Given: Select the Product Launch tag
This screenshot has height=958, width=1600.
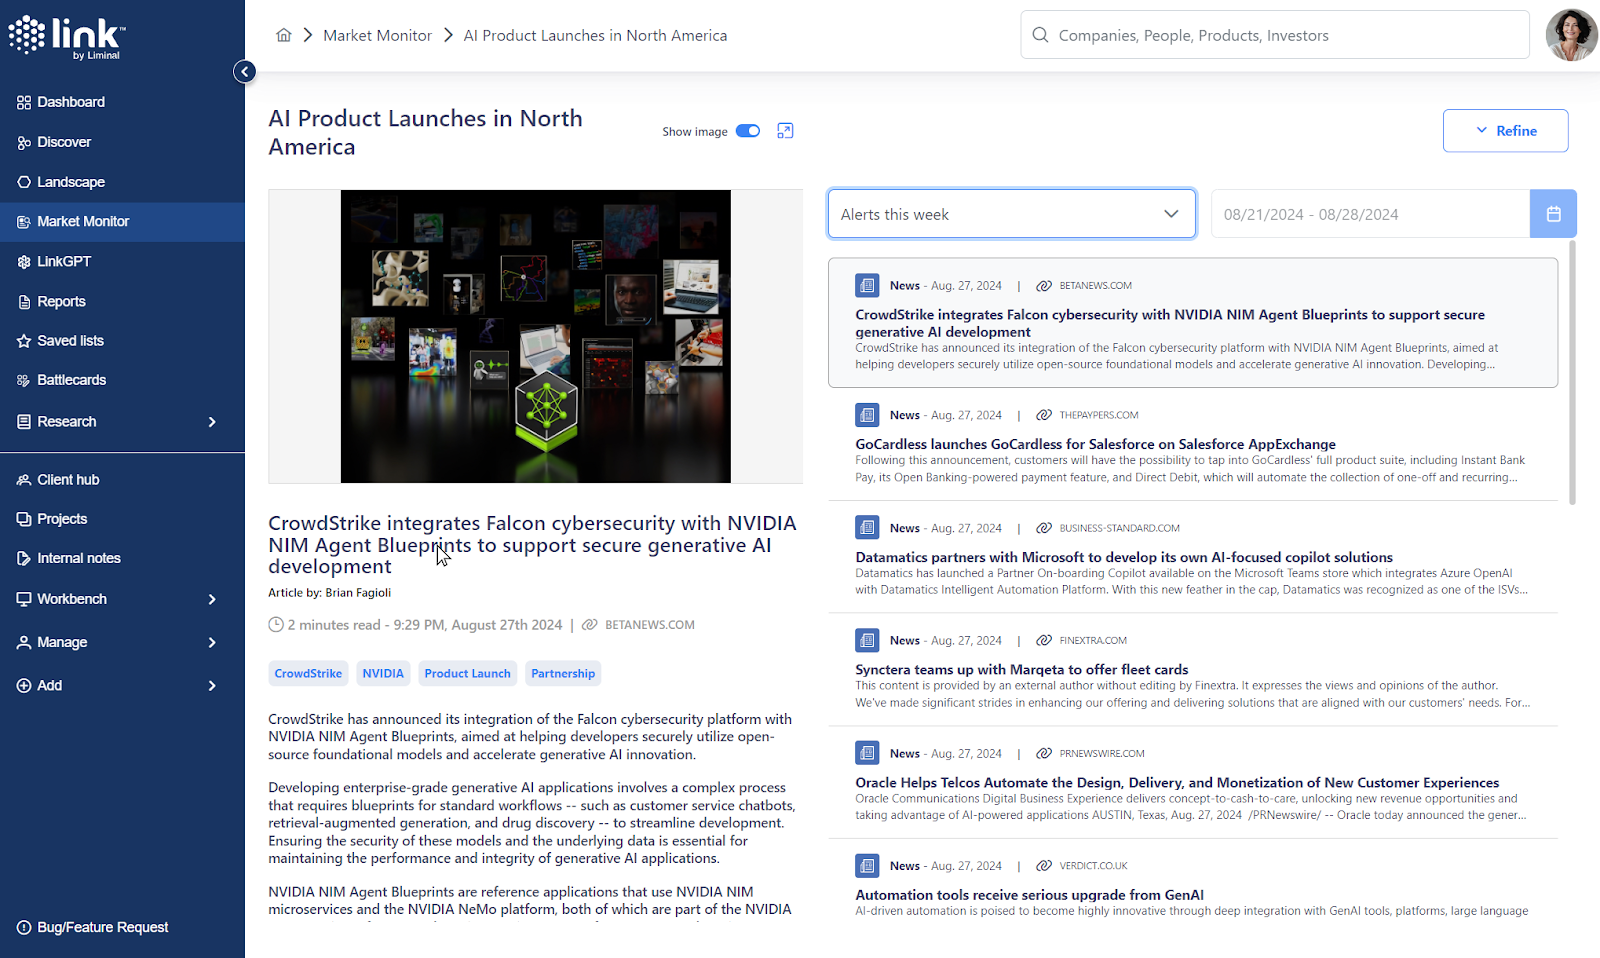Looking at the screenshot, I should click(467, 673).
